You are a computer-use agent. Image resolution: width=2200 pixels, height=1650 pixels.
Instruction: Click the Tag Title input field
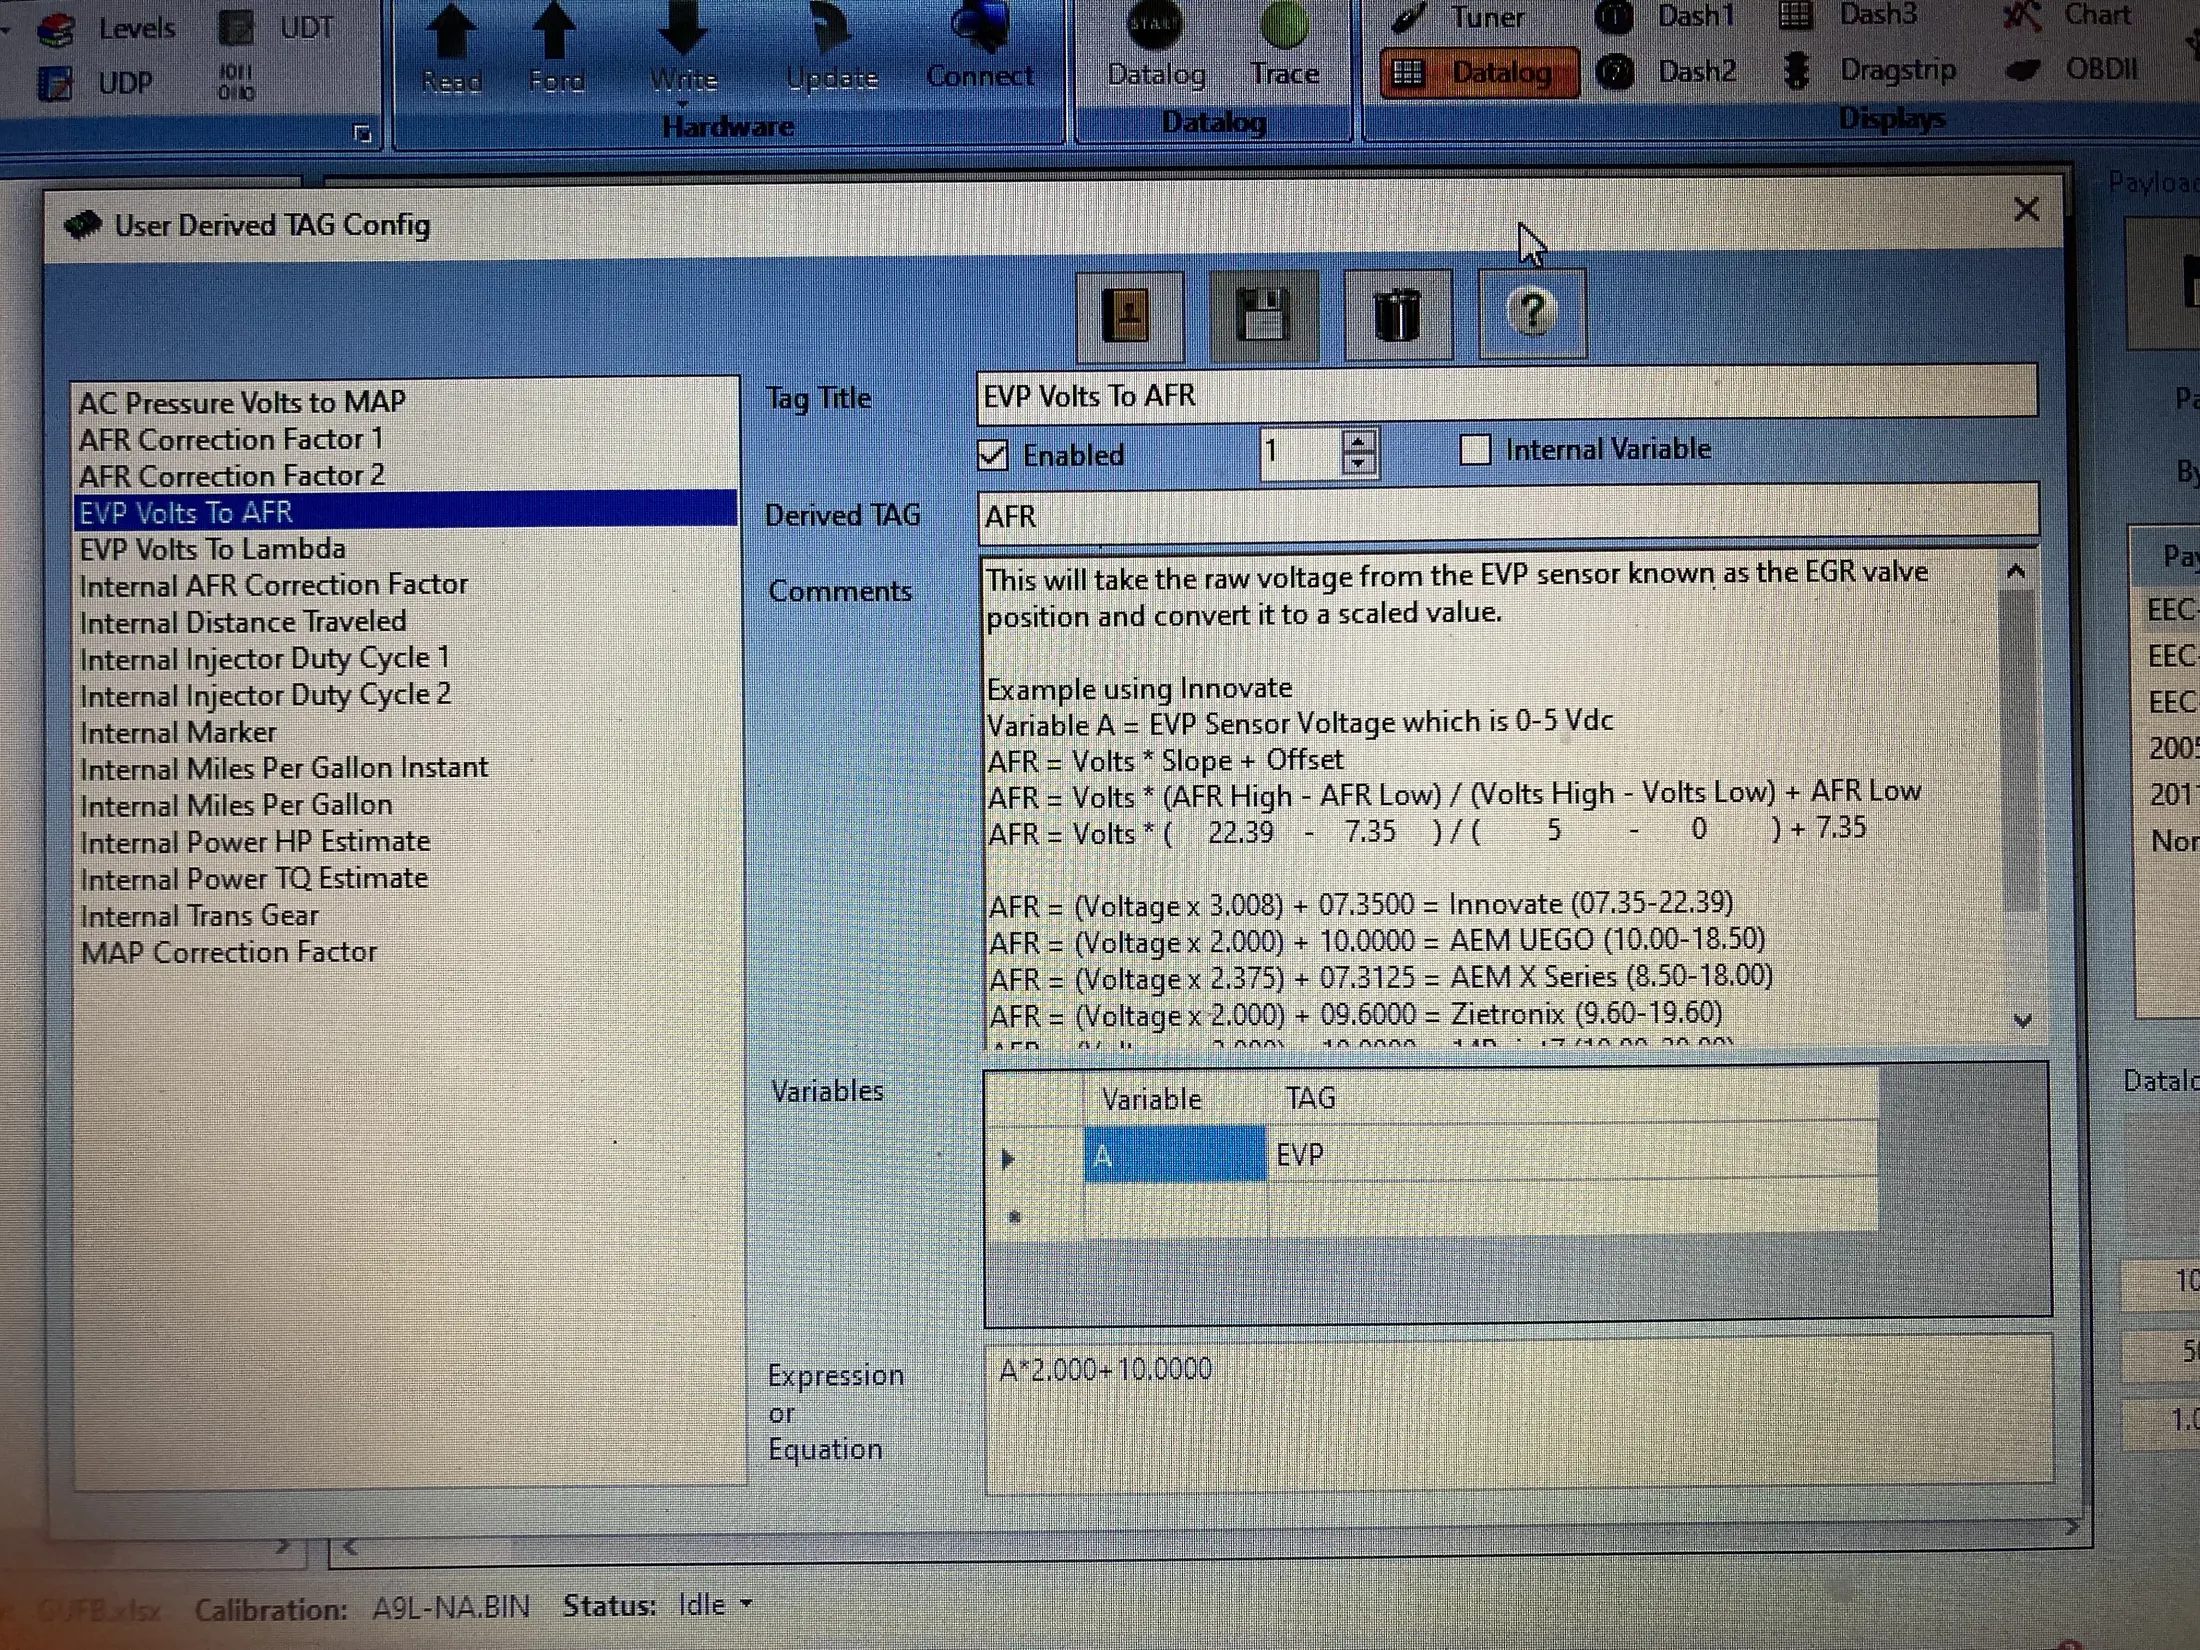point(1506,395)
